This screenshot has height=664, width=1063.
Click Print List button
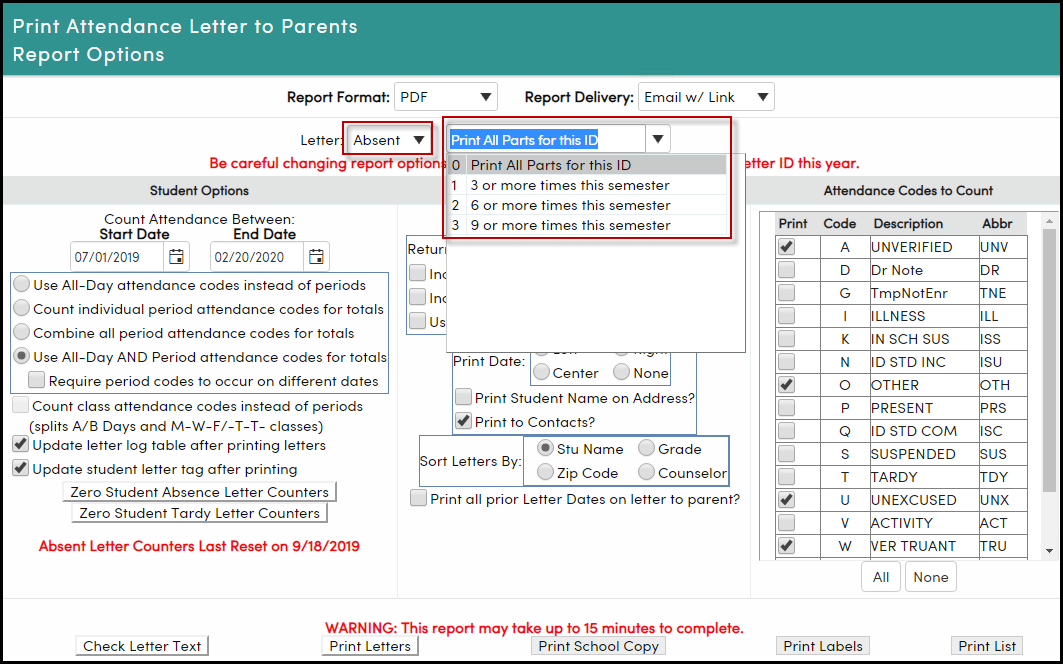[x=987, y=646]
